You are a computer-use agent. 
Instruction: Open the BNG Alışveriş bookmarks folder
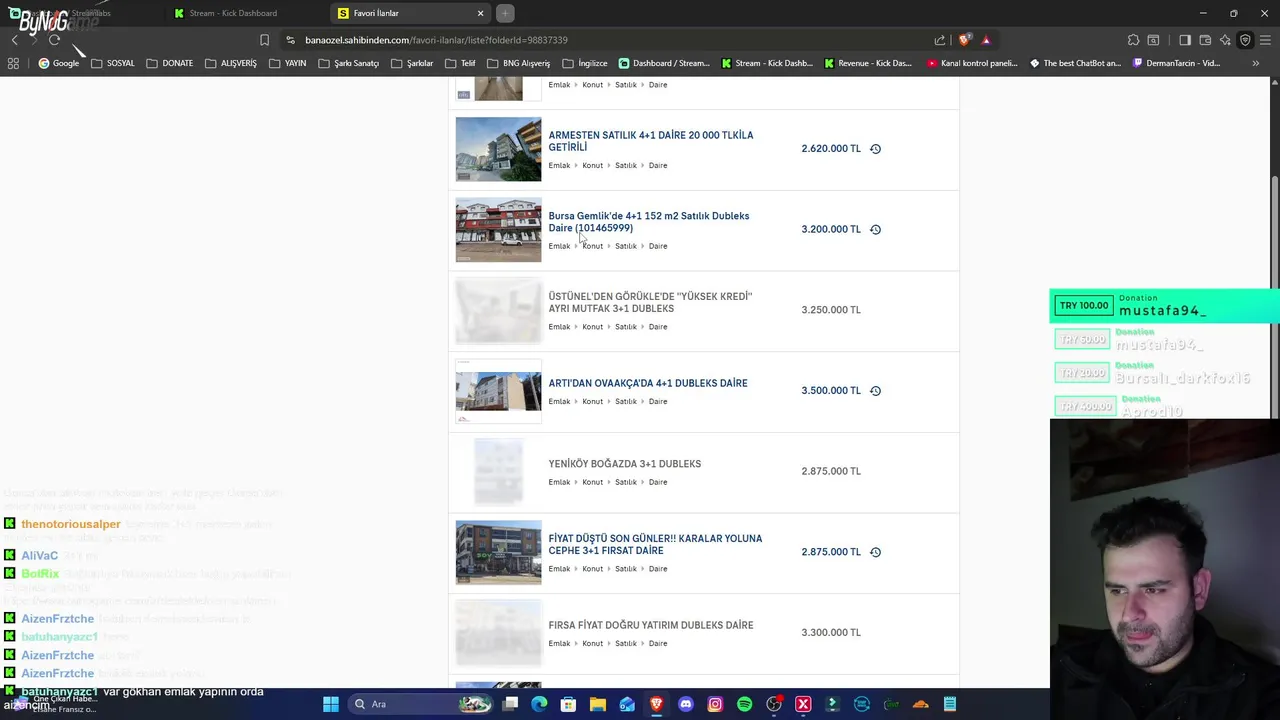coord(518,63)
